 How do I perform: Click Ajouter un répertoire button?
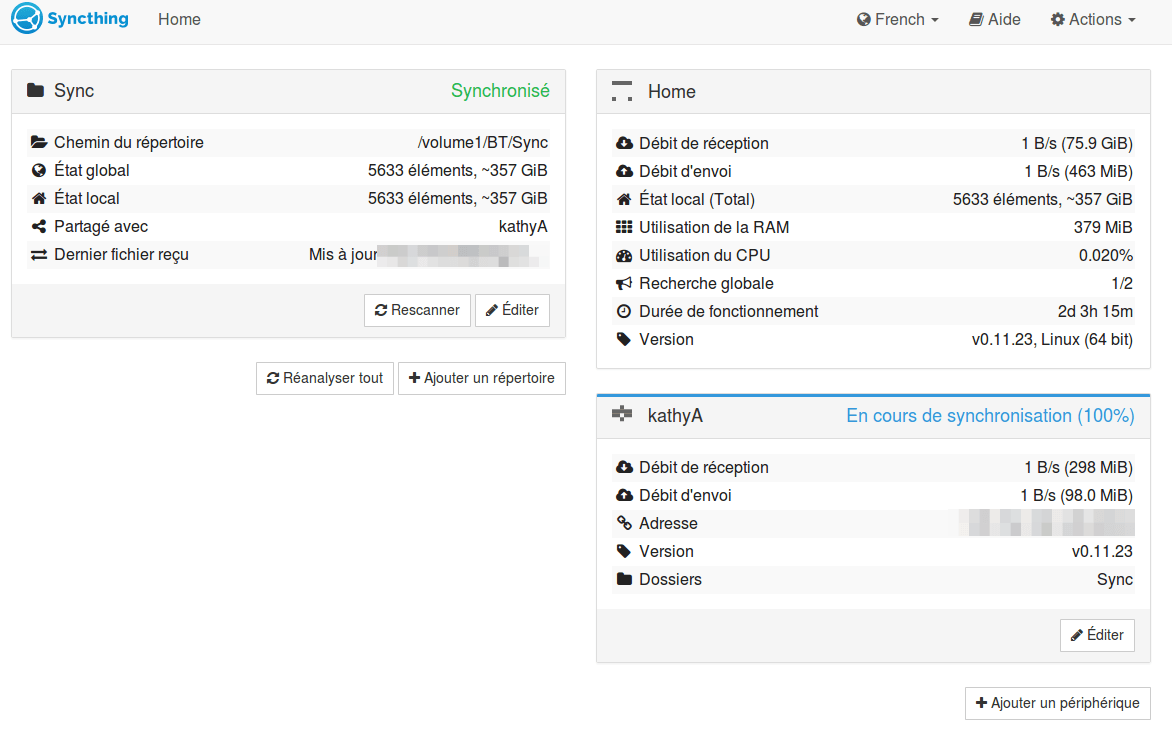(x=482, y=378)
